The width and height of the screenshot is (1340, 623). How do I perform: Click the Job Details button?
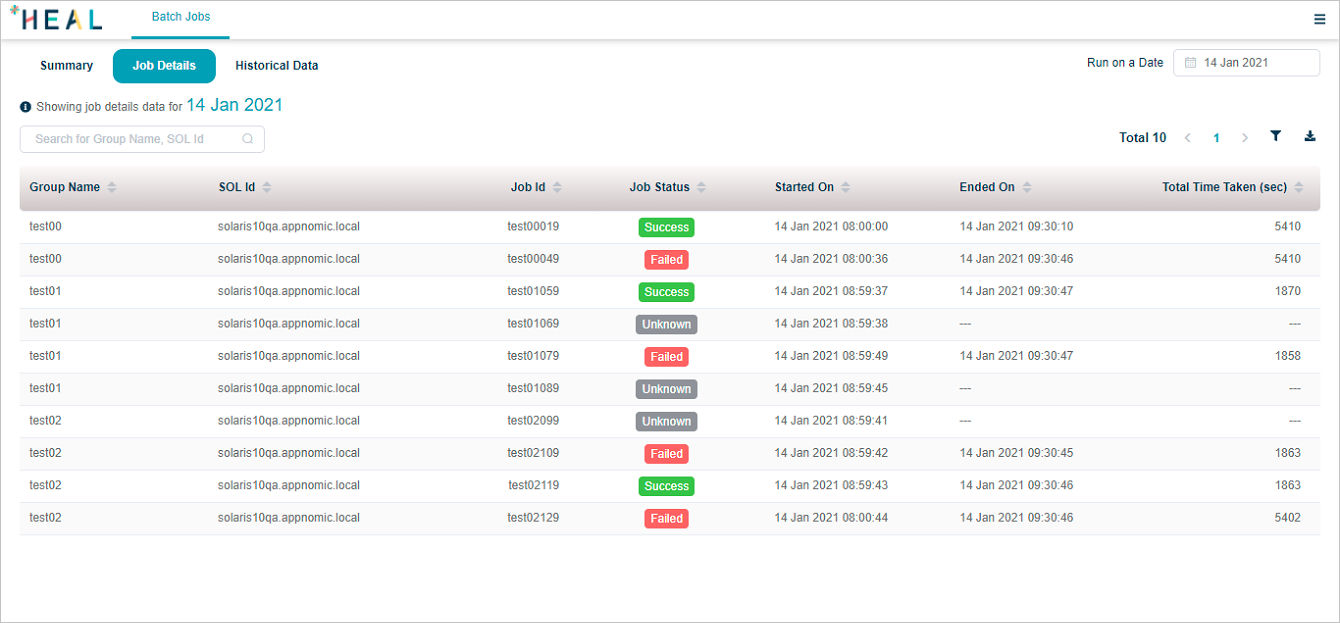click(x=164, y=66)
